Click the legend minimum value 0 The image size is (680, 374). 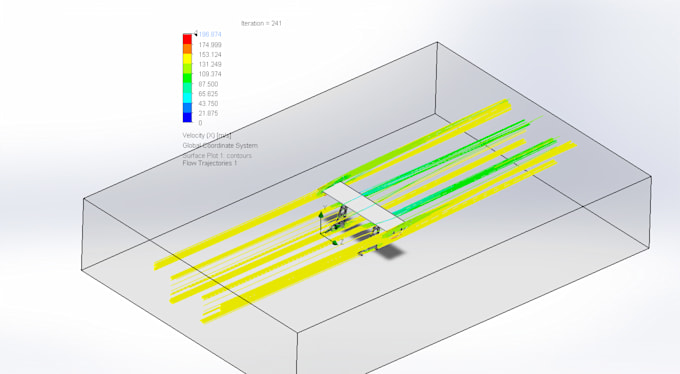click(200, 123)
